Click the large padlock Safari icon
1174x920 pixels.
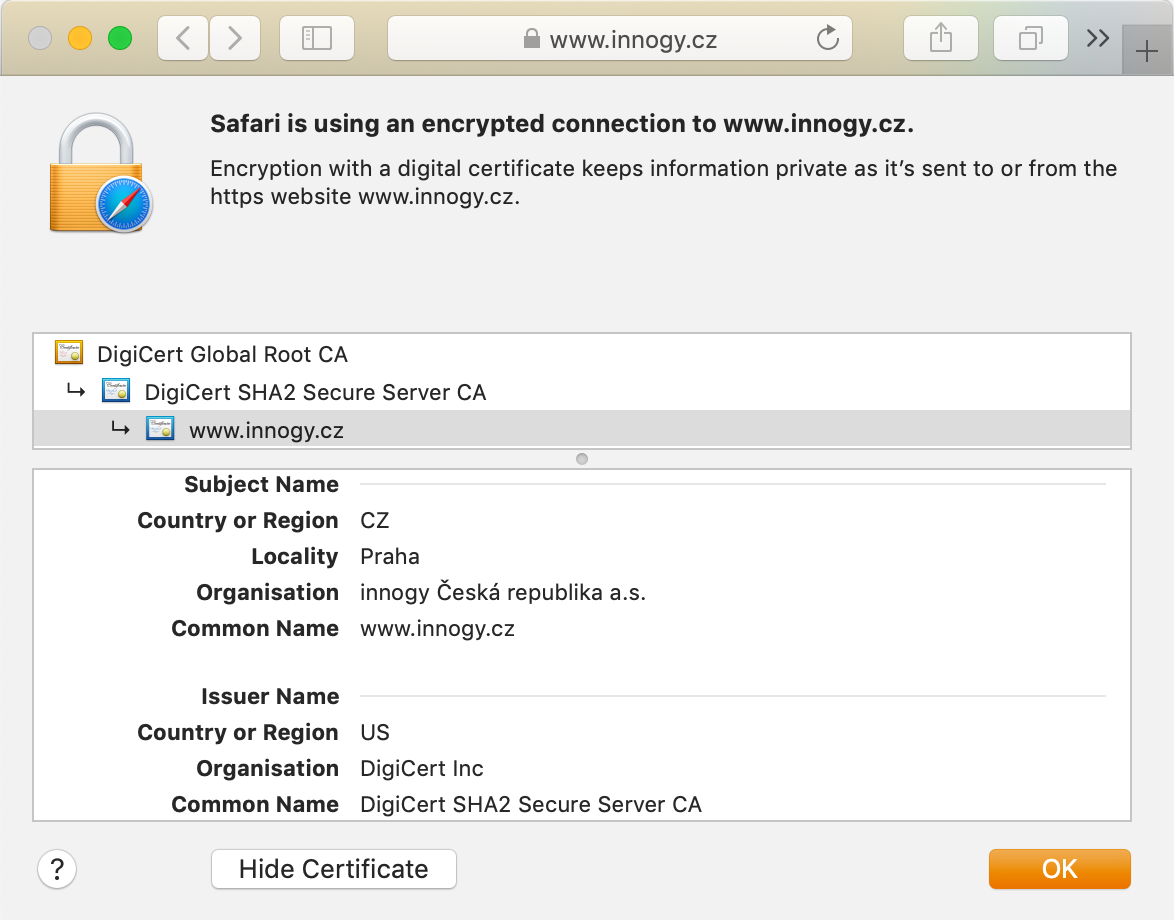click(x=101, y=173)
